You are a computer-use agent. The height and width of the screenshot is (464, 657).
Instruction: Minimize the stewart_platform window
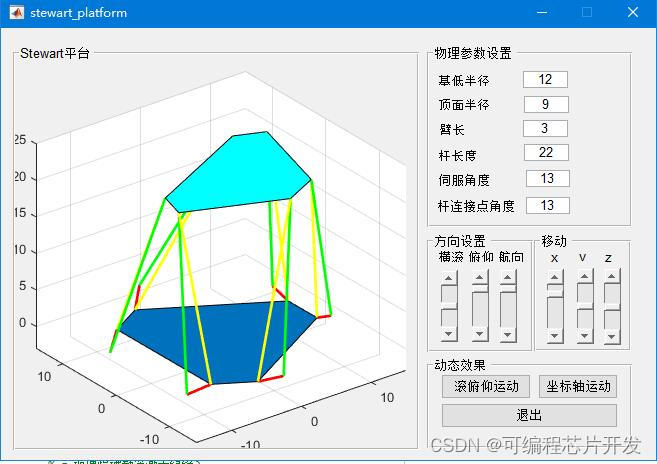[542, 13]
